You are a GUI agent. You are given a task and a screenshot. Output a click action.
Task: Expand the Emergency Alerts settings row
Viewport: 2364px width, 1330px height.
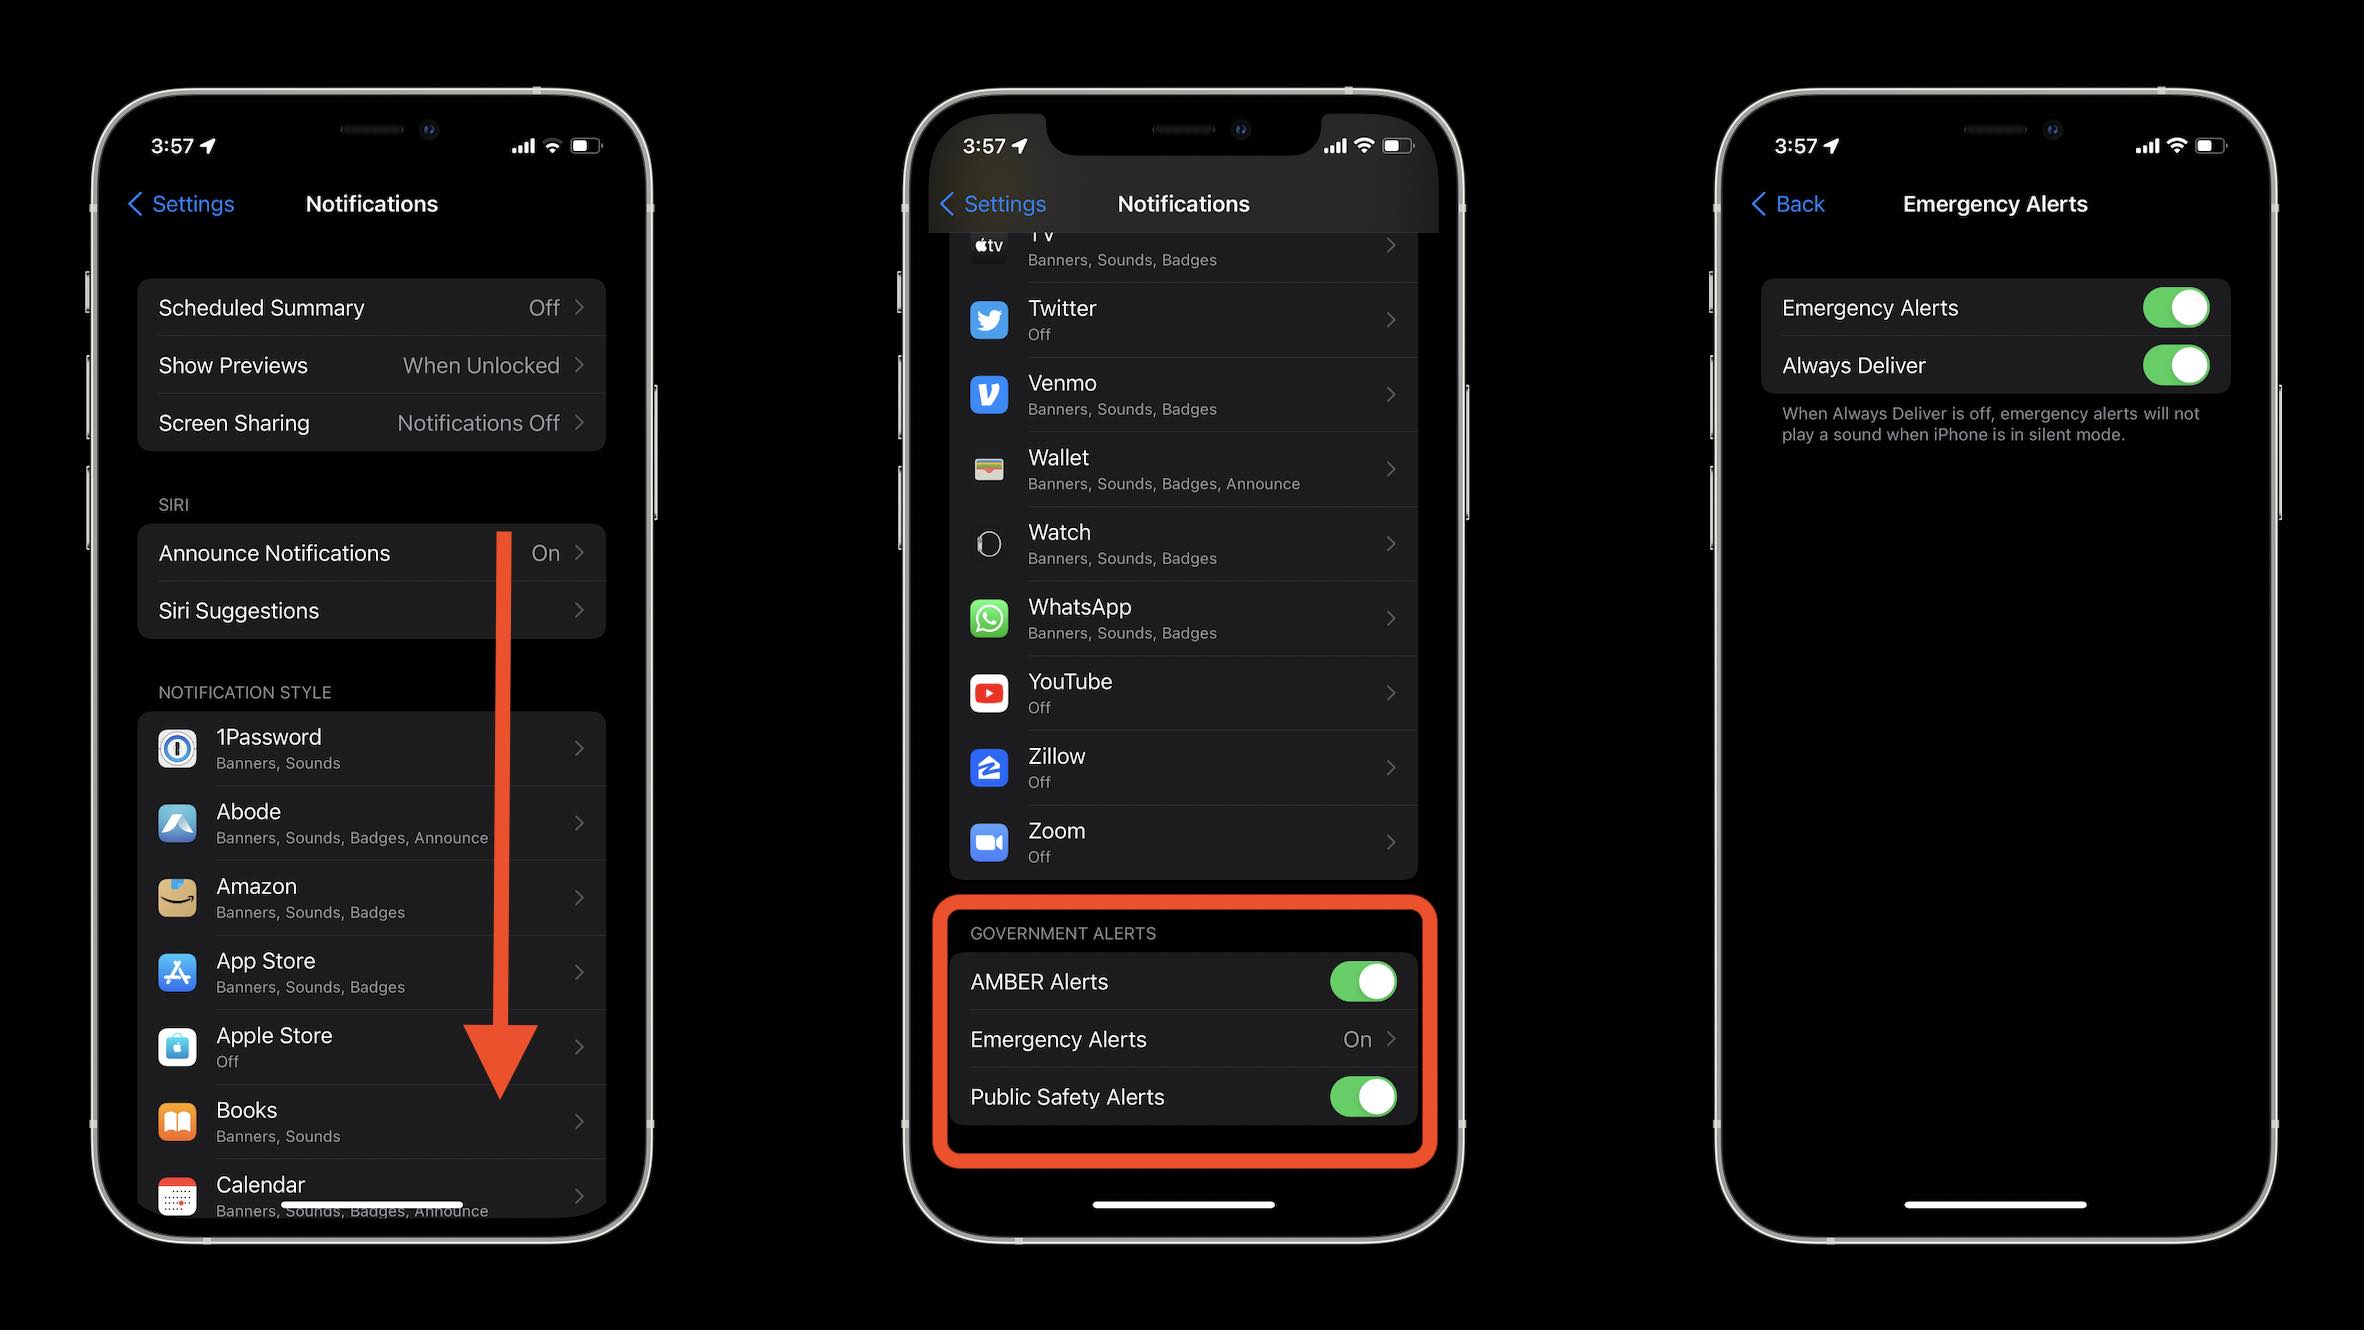(1182, 1039)
